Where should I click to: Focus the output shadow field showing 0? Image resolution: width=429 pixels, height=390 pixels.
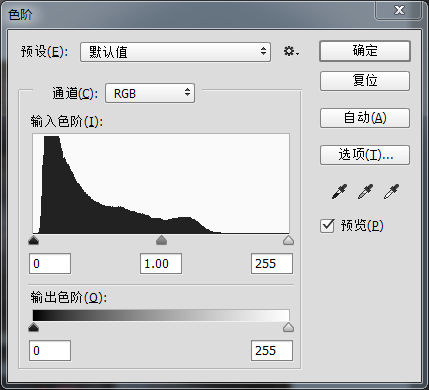[50, 351]
